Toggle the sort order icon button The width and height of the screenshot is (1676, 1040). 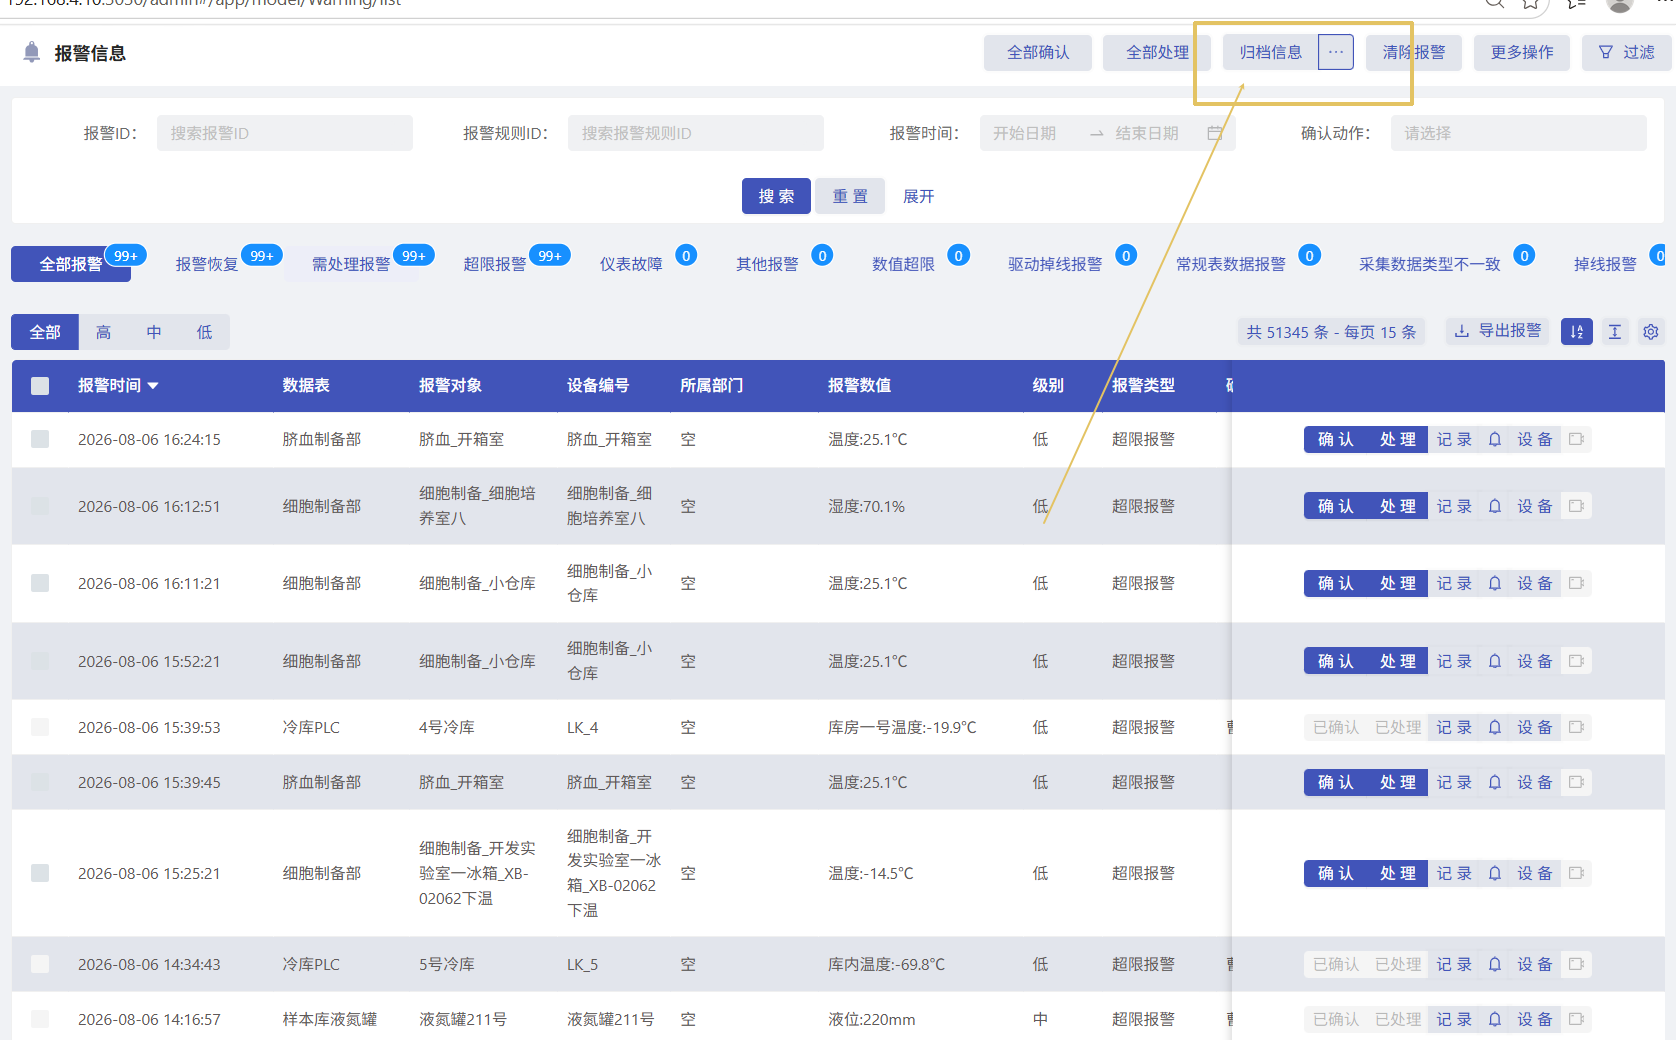[x=1577, y=332]
